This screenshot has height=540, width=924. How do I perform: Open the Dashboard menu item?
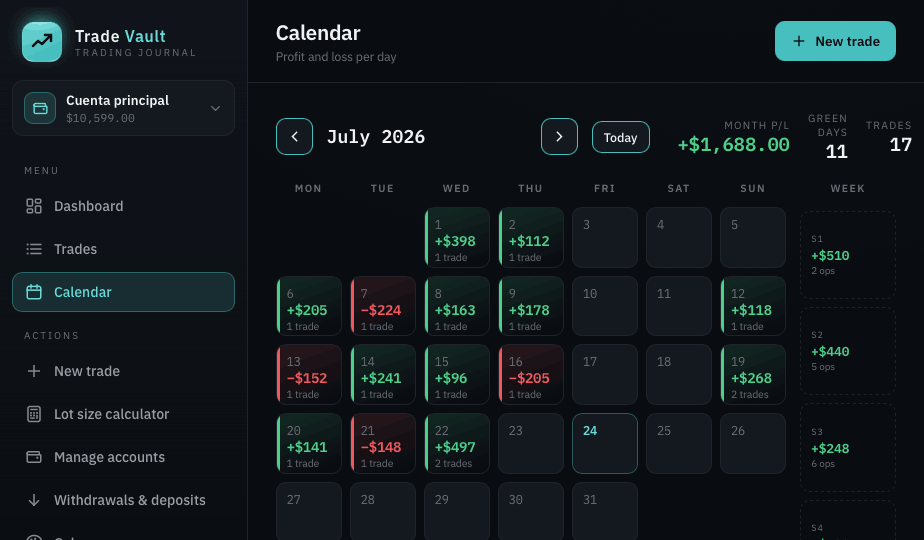(x=123, y=206)
